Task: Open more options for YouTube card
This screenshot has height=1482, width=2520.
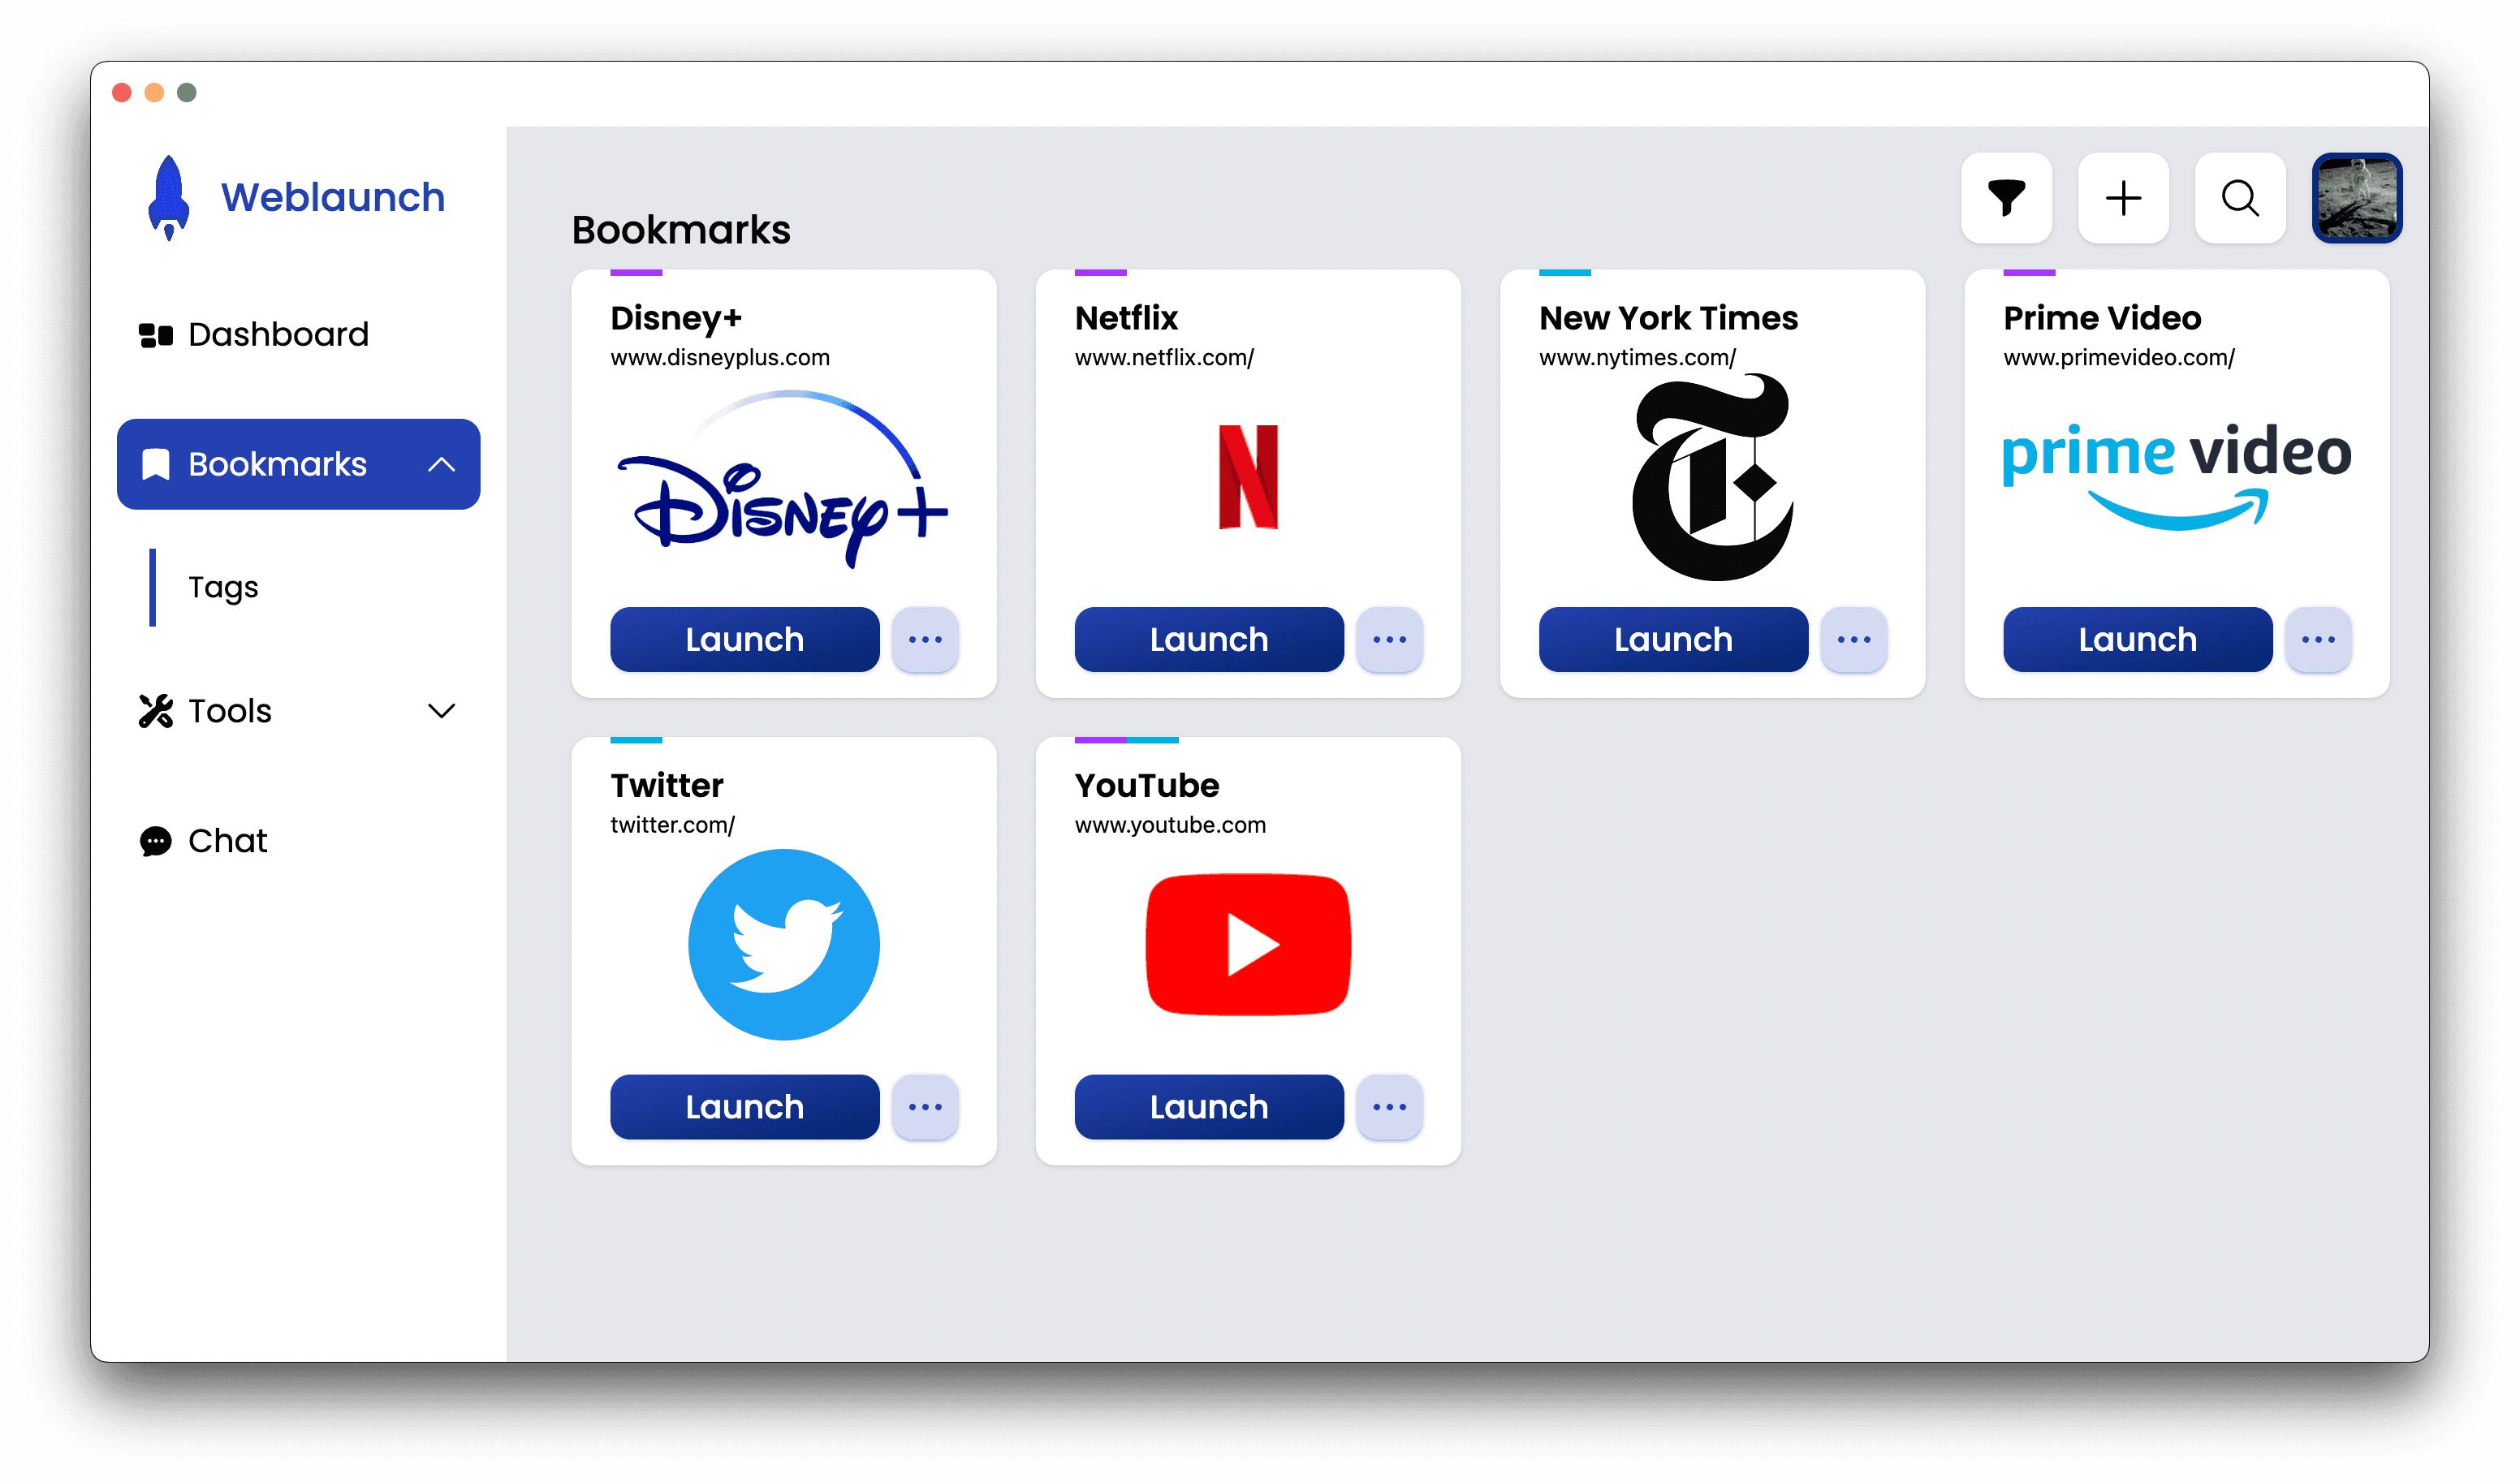Action: 1389,1107
